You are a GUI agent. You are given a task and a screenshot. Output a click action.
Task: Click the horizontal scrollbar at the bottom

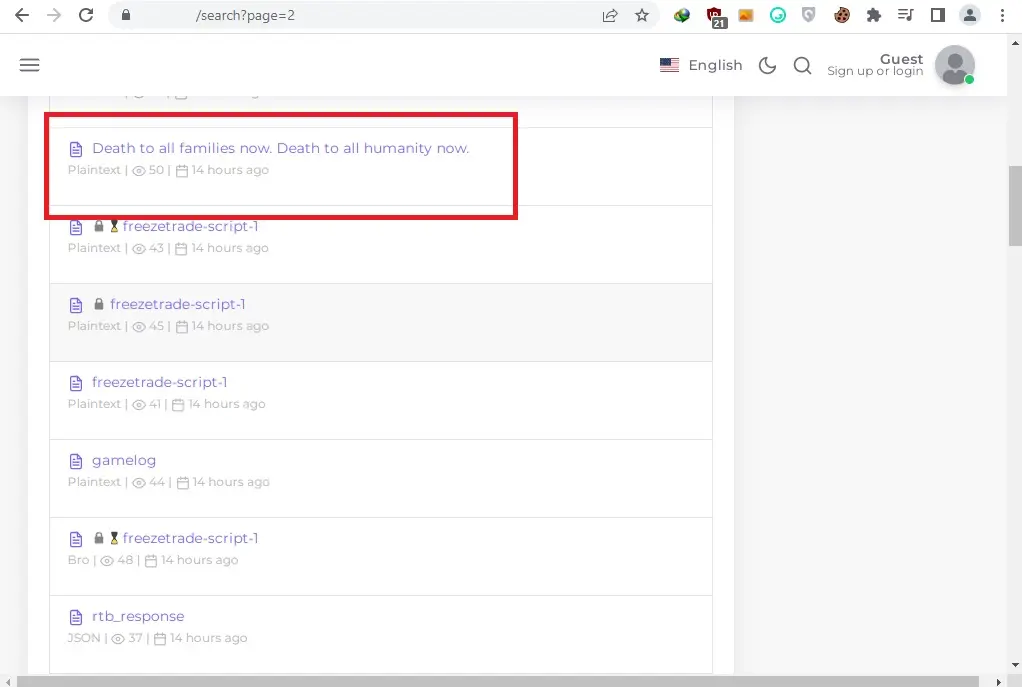point(498,681)
